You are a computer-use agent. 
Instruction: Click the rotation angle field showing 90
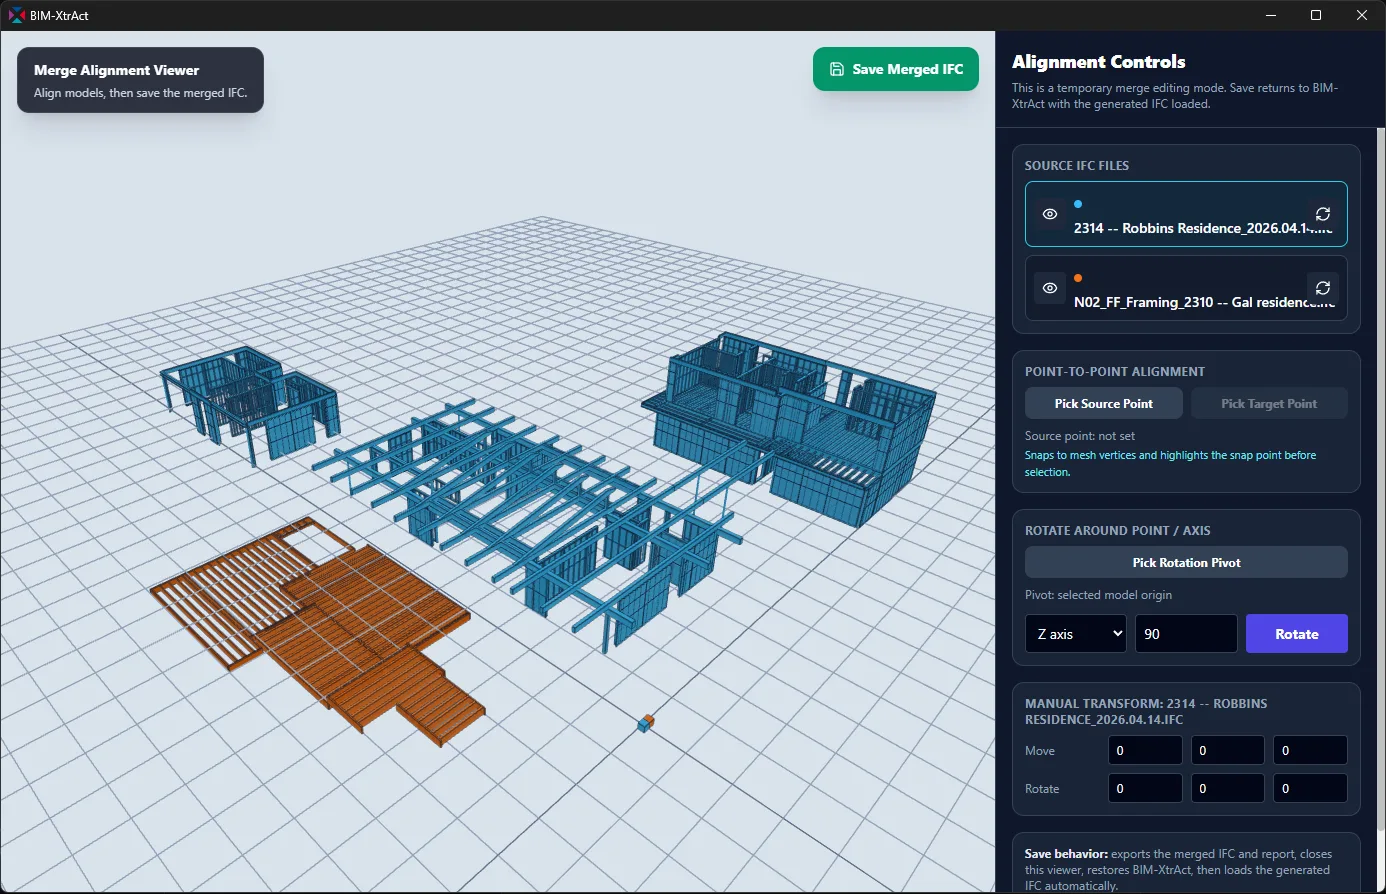(1186, 634)
